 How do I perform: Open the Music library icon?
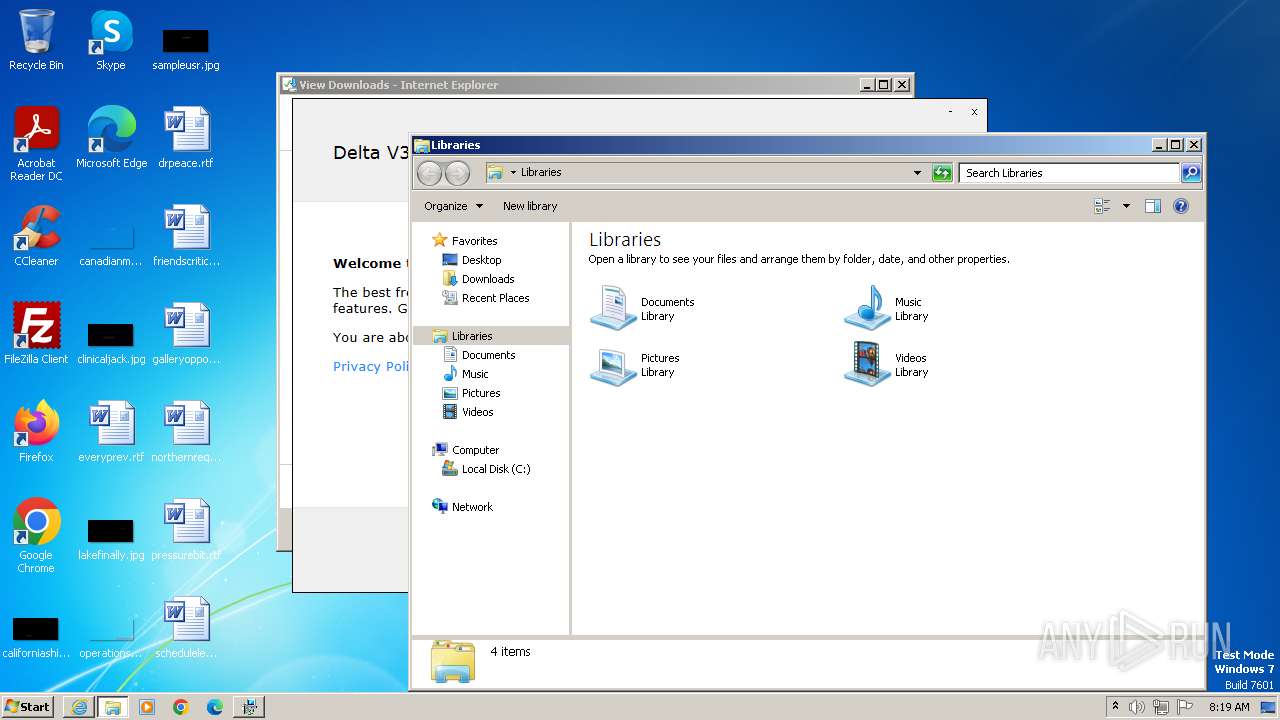click(x=867, y=308)
